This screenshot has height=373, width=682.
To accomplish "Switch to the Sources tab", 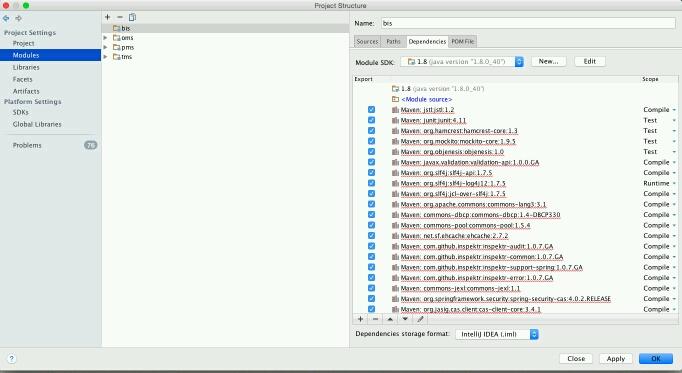I will point(367,41).
